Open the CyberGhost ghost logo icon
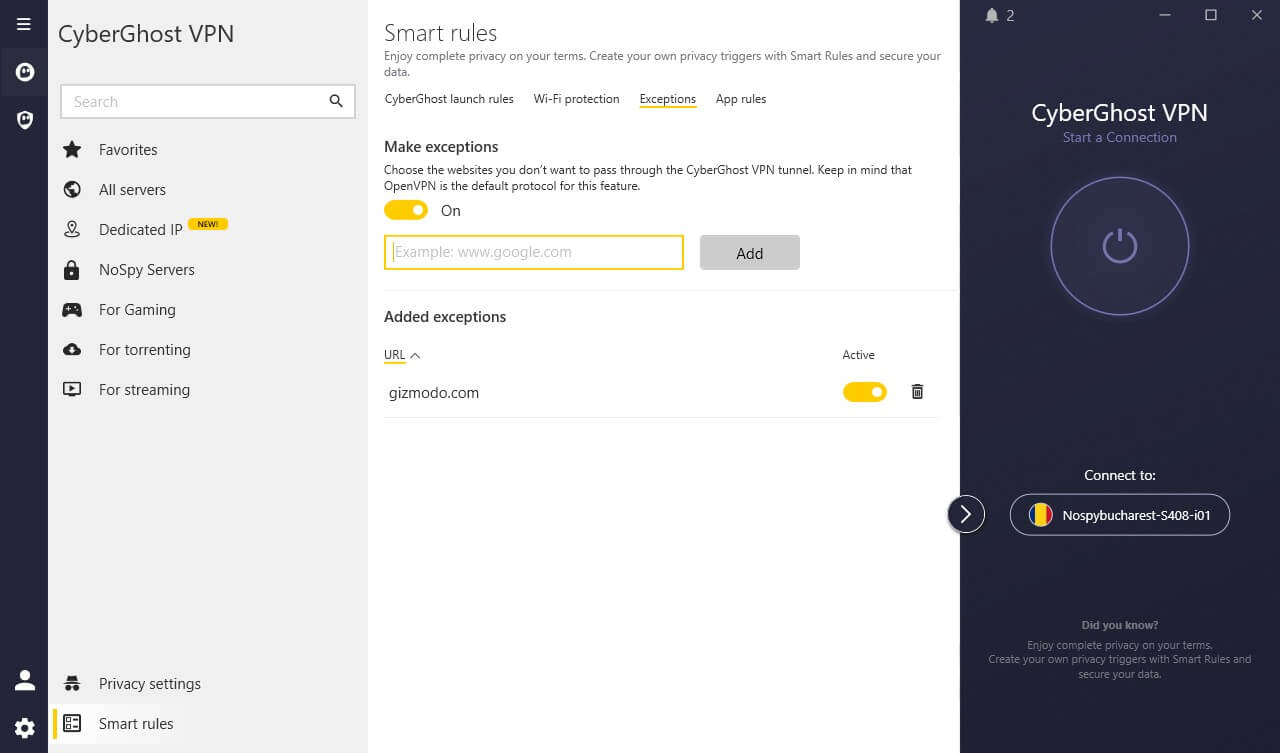The image size is (1280, 753). coord(24,72)
